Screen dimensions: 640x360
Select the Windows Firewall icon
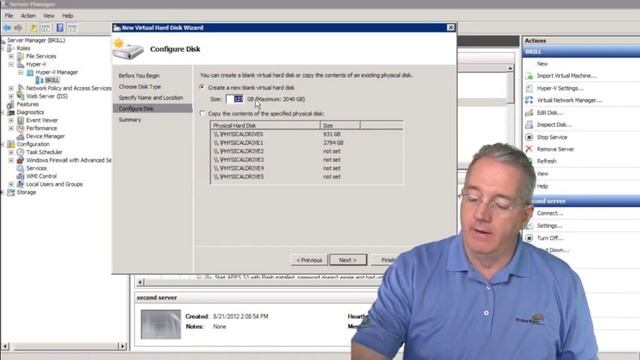click(20, 160)
